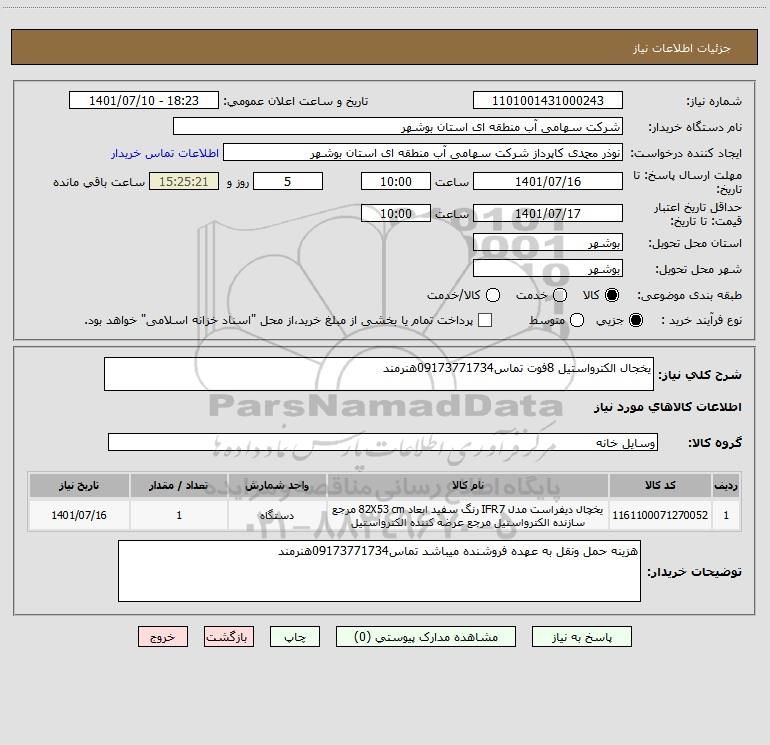This screenshot has height=745, width=770.
Task: Click the پاسخ به نیاز button
Action: [x=581, y=637]
